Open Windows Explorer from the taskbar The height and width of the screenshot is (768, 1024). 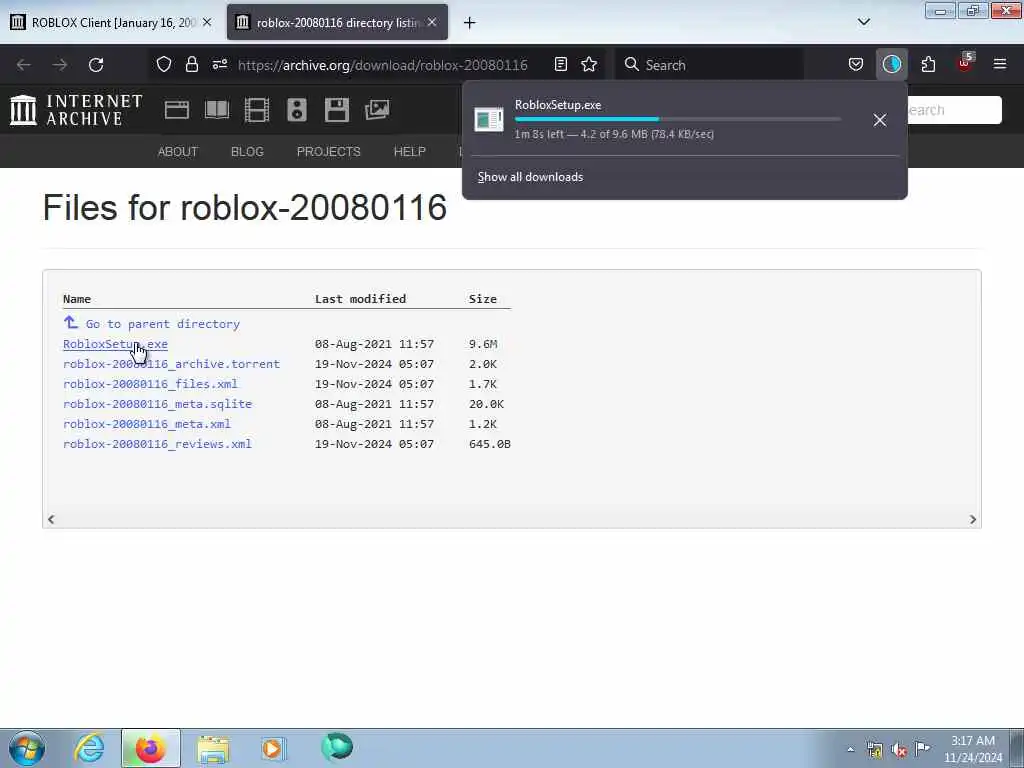pyautogui.click(x=213, y=748)
